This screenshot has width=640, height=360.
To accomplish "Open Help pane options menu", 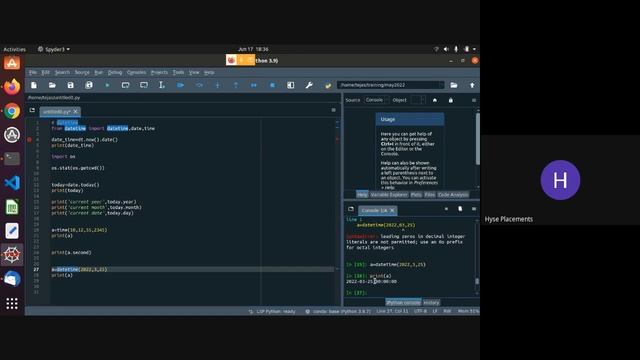I will tap(474, 100).
